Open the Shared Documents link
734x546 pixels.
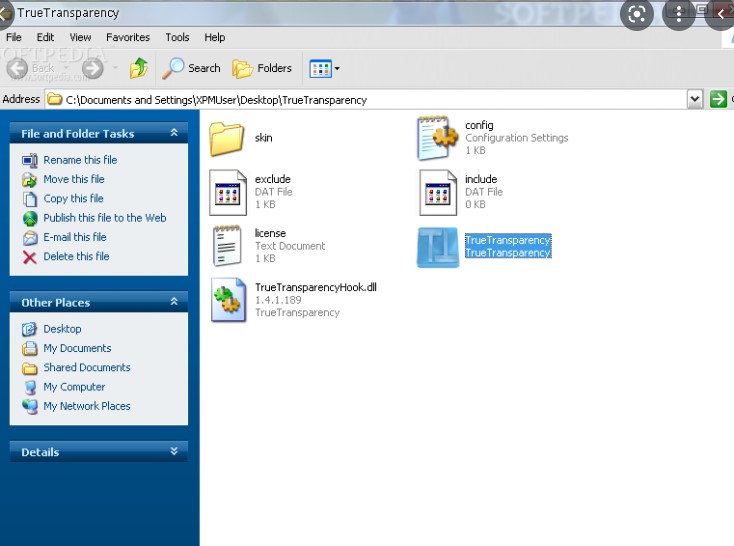coord(87,368)
